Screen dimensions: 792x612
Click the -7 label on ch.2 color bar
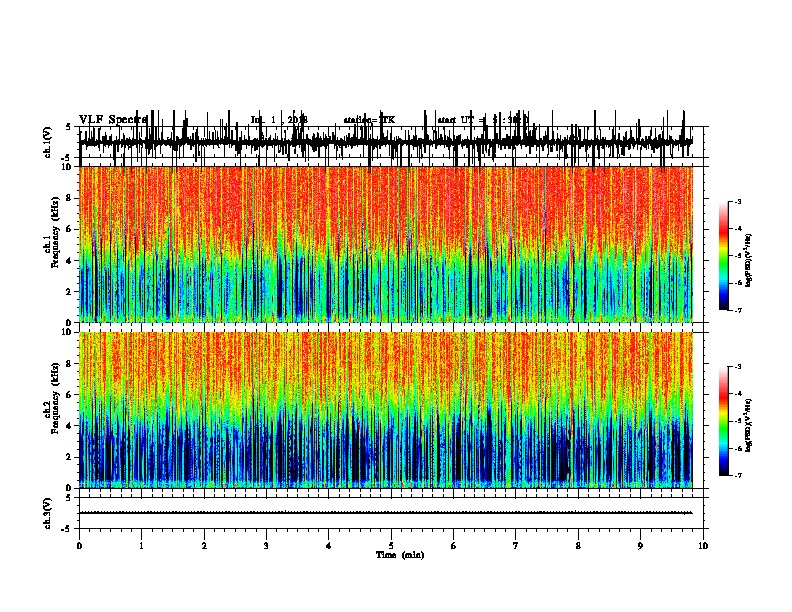tap(738, 476)
